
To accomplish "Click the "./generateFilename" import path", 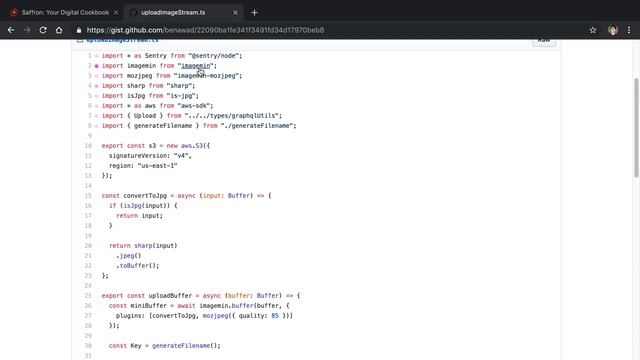I will [257, 126].
